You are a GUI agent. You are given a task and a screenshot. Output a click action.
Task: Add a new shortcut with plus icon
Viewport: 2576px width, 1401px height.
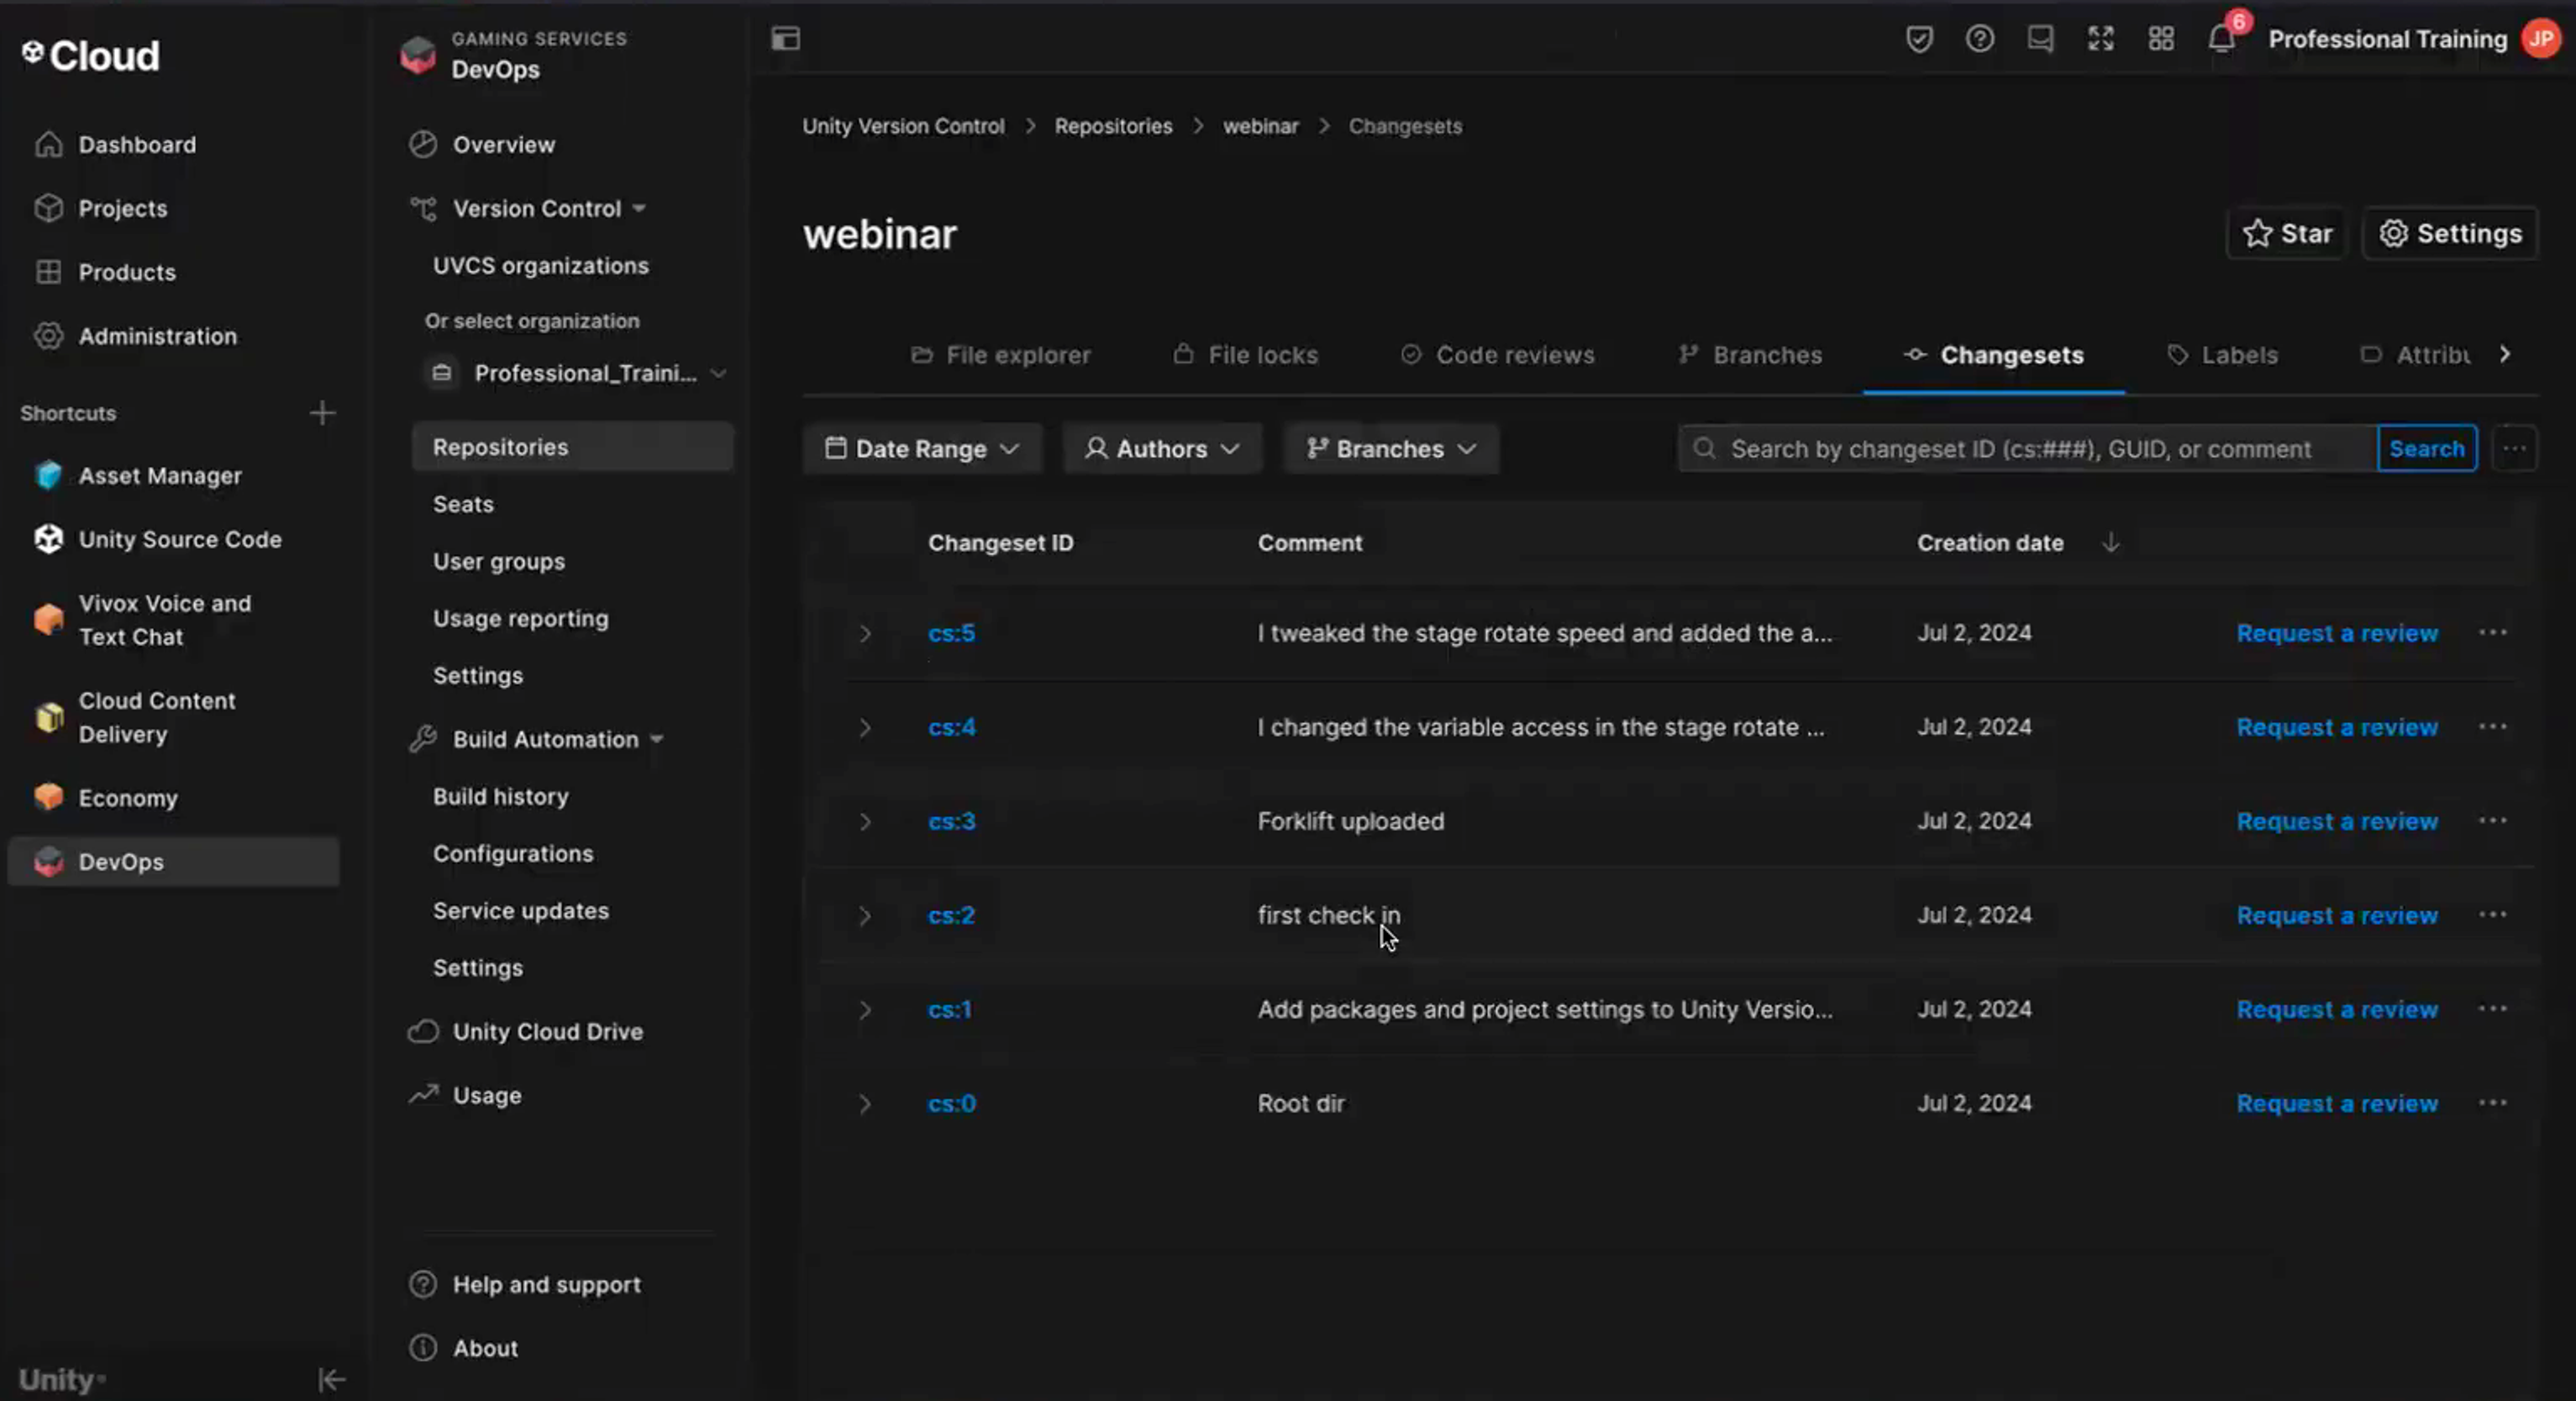[322, 413]
